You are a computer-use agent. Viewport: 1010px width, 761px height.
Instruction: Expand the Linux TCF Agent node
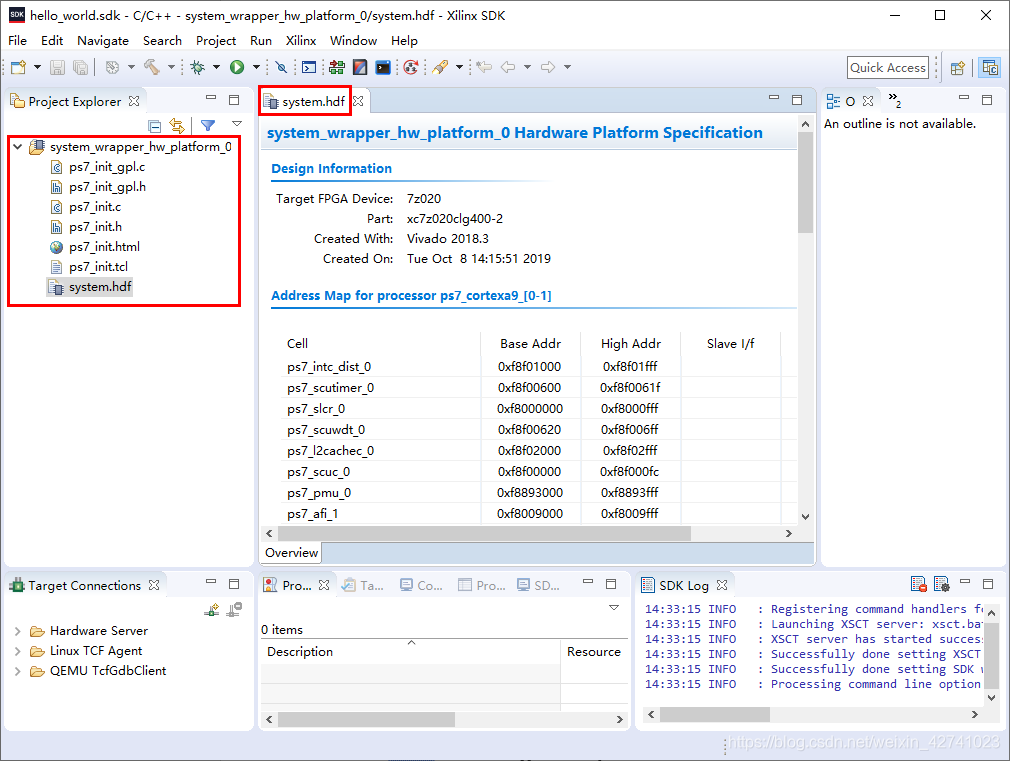point(18,651)
